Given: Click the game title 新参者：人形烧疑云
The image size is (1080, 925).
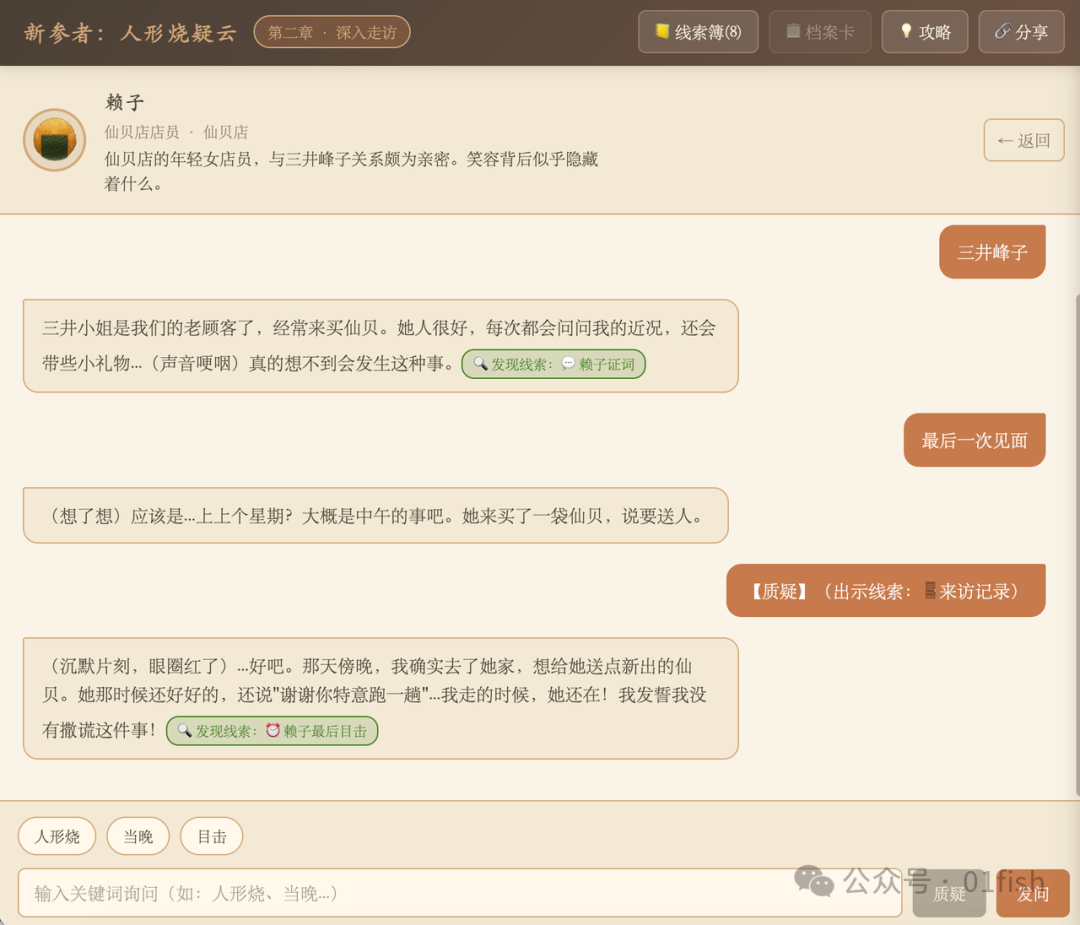Looking at the screenshot, I should 130,32.
